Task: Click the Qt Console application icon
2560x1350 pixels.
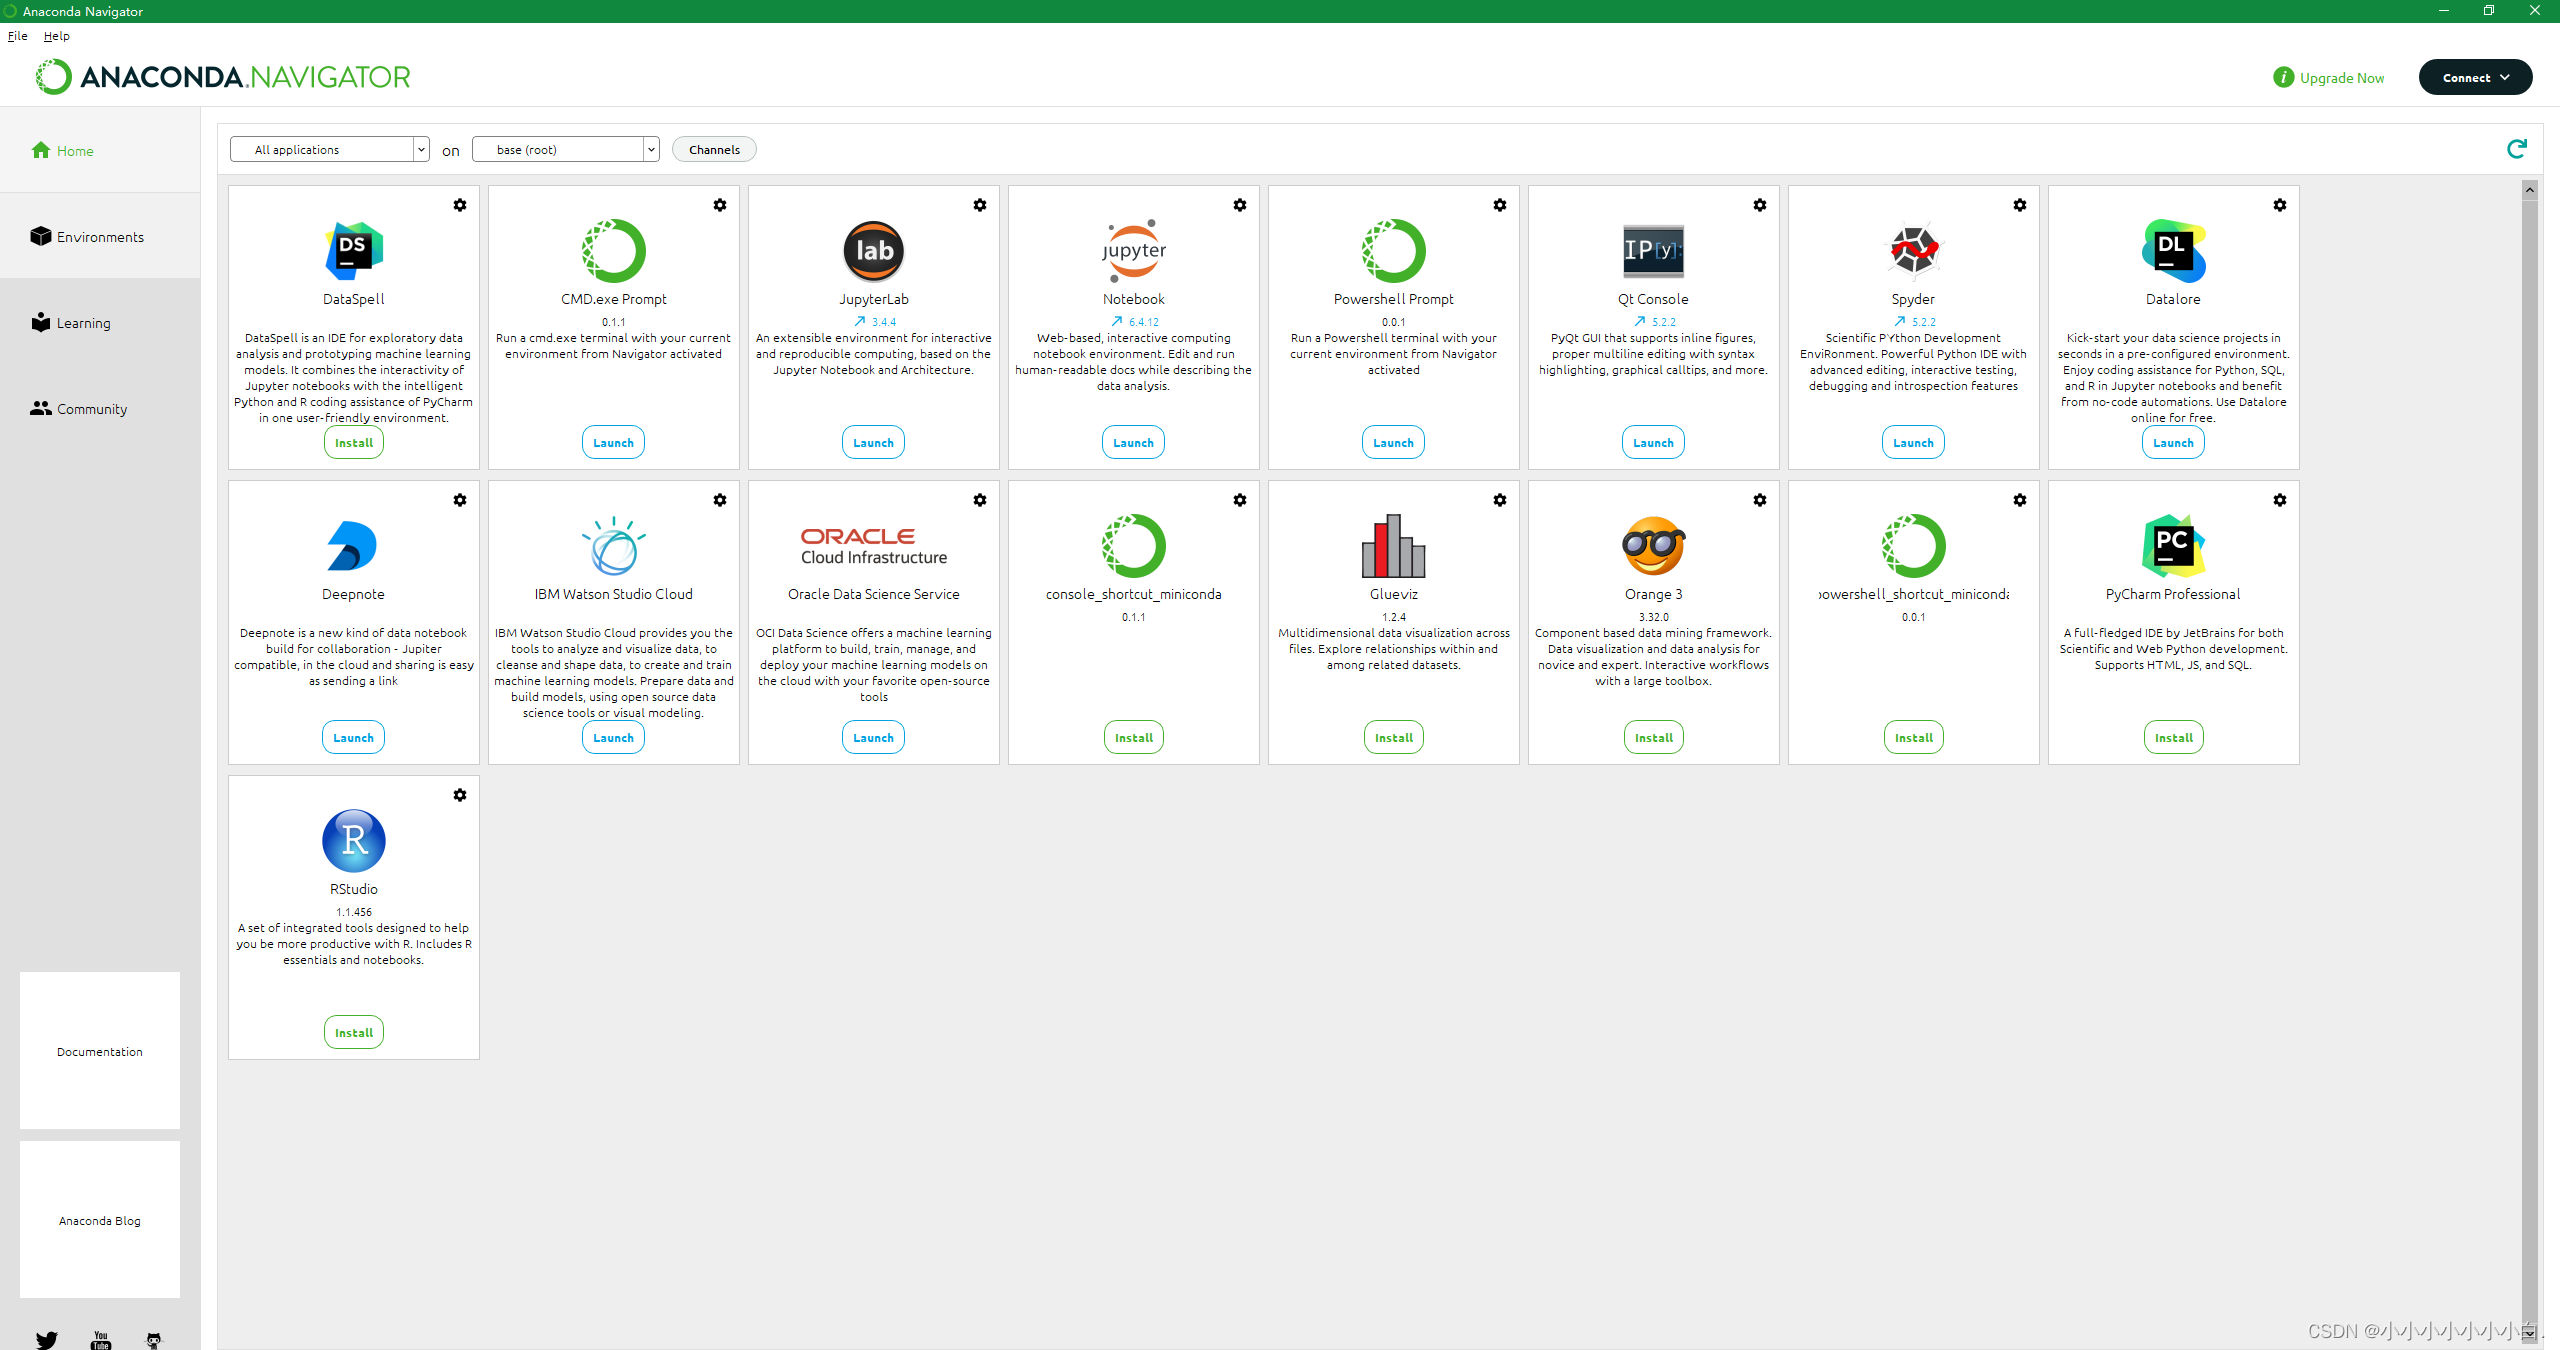Action: click(x=1652, y=251)
